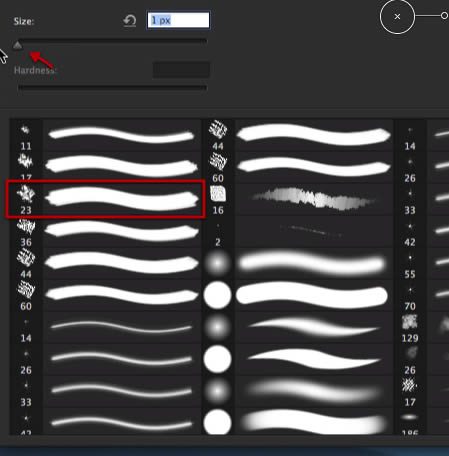
Task: Select the soft round brush with tapered stroke
Action: [x=297, y=327]
